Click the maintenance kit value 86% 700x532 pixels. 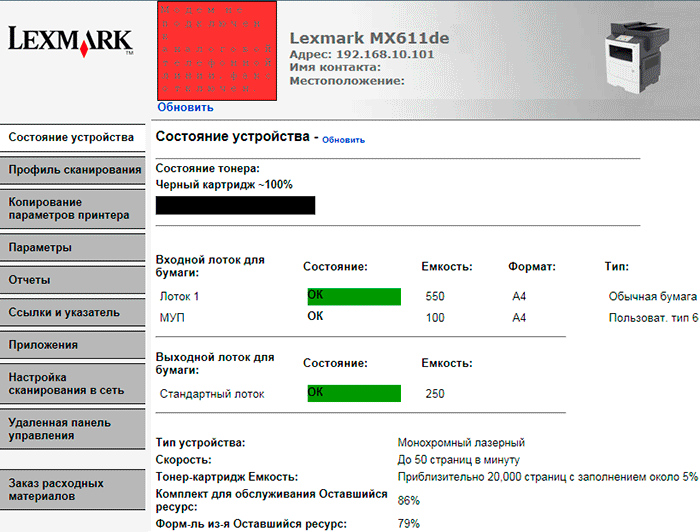point(408,501)
